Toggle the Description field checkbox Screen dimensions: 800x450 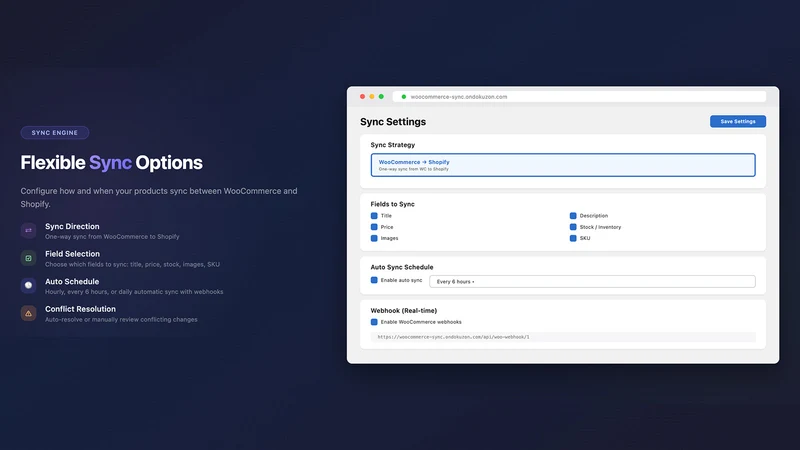pos(573,216)
